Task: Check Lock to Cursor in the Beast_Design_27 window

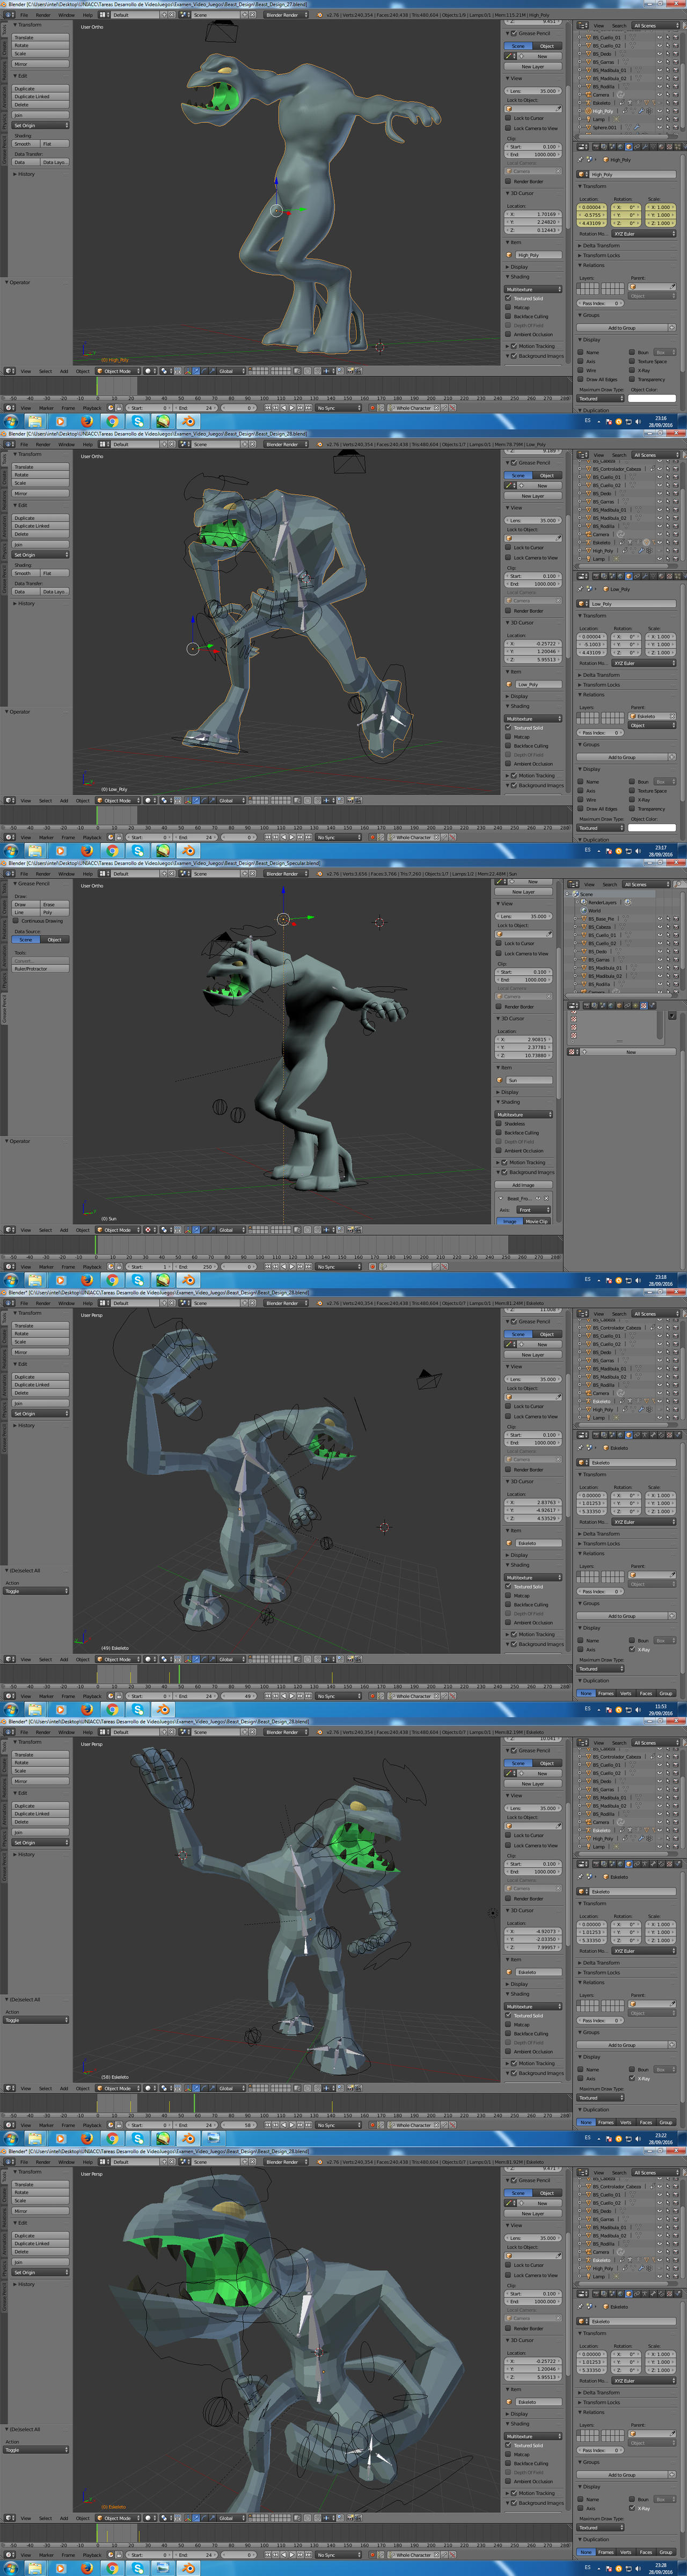Action: click(x=509, y=118)
